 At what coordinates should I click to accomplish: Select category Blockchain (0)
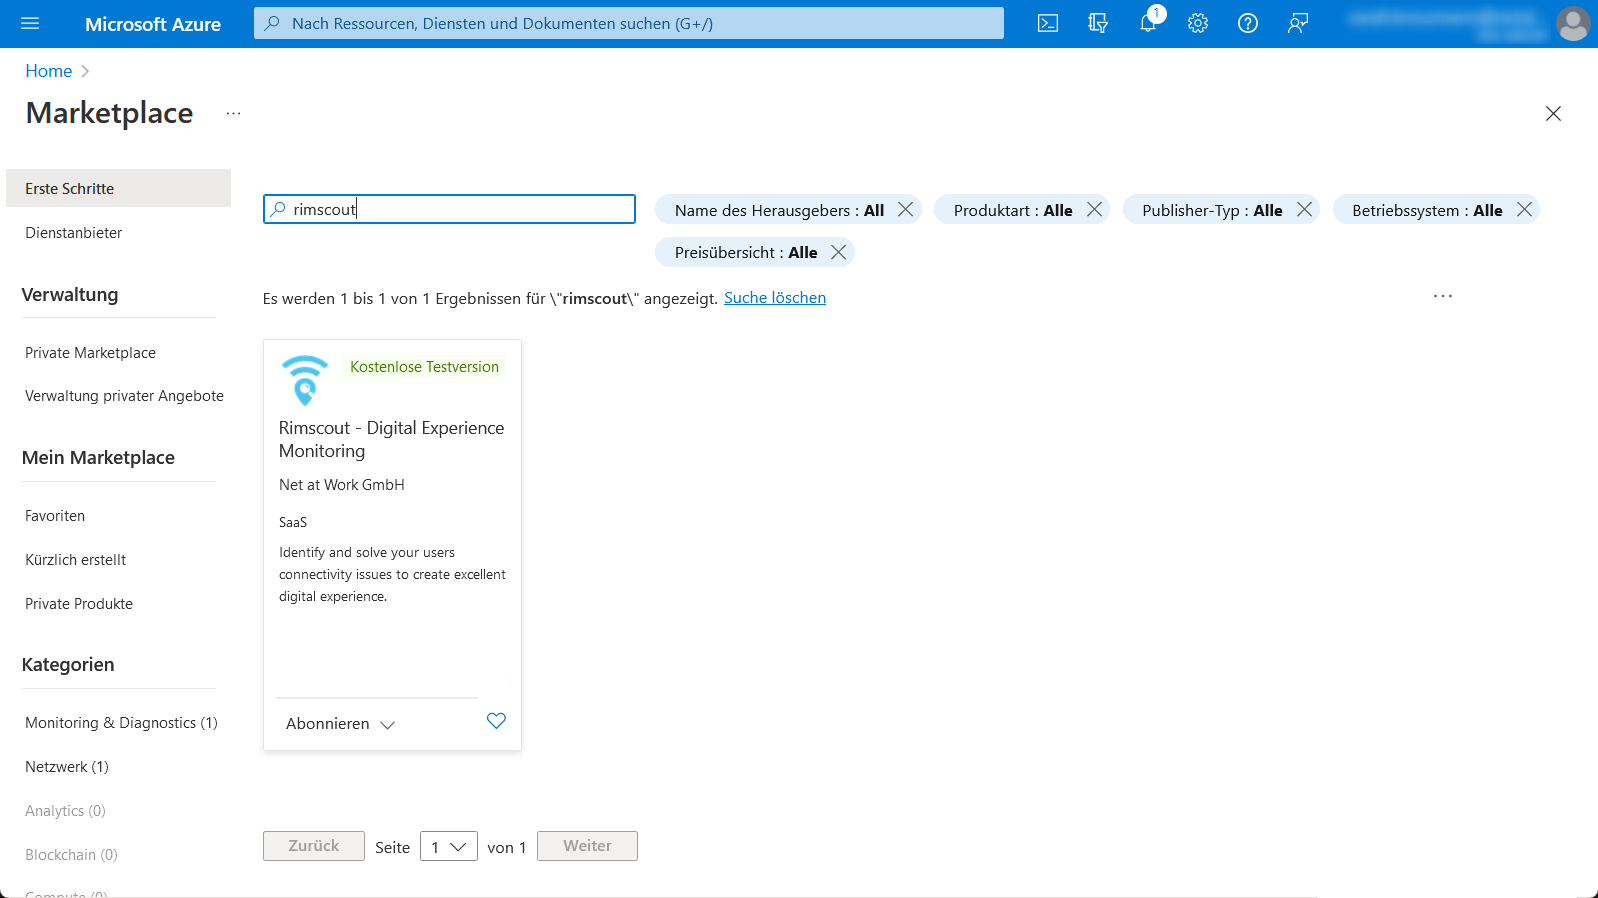[x=71, y=855]
